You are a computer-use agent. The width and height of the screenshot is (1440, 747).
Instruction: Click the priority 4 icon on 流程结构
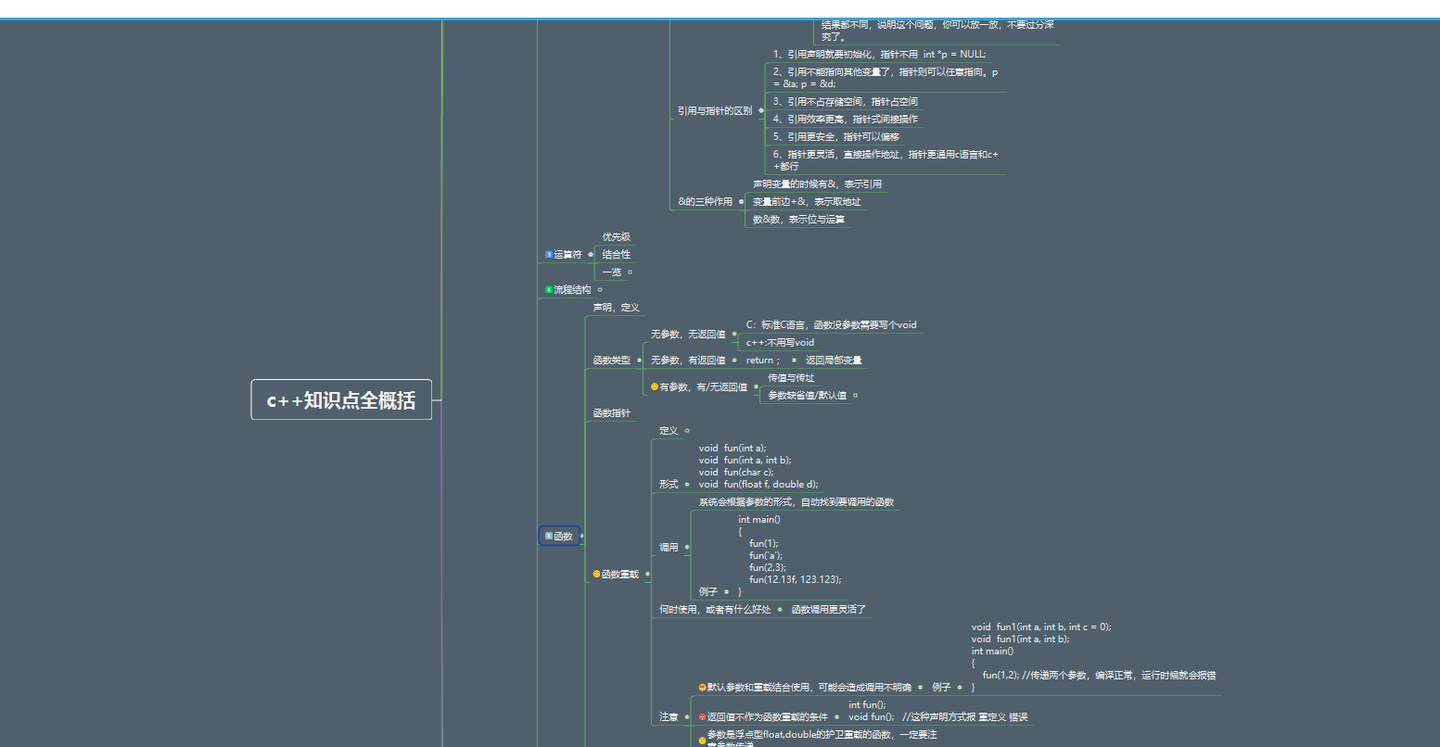549,290
